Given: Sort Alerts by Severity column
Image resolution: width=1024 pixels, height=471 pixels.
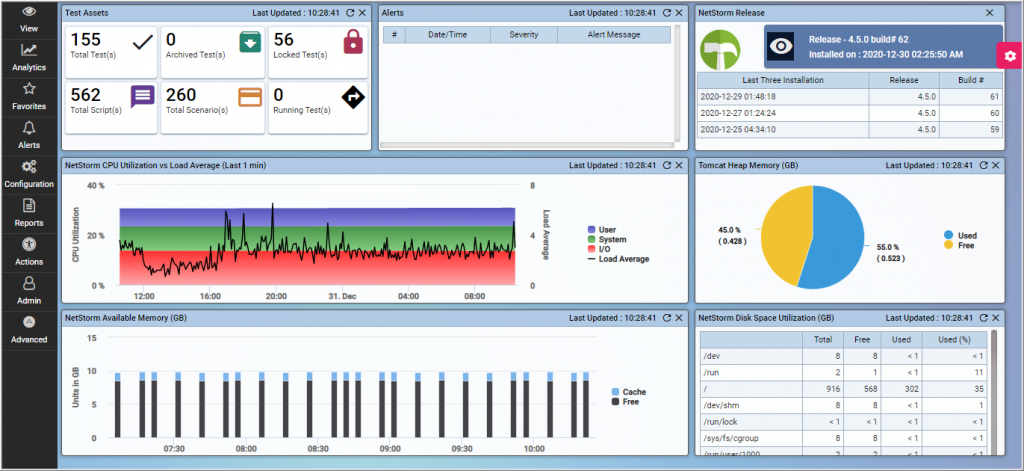Looking at the screenshot, I should pyautogui.click(x=524, y=35).
